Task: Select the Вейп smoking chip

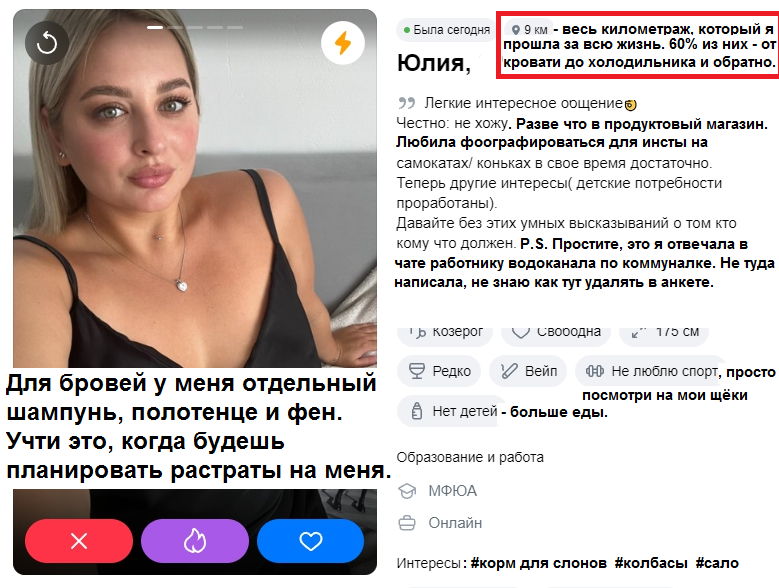Action: (x=528, y=371)
